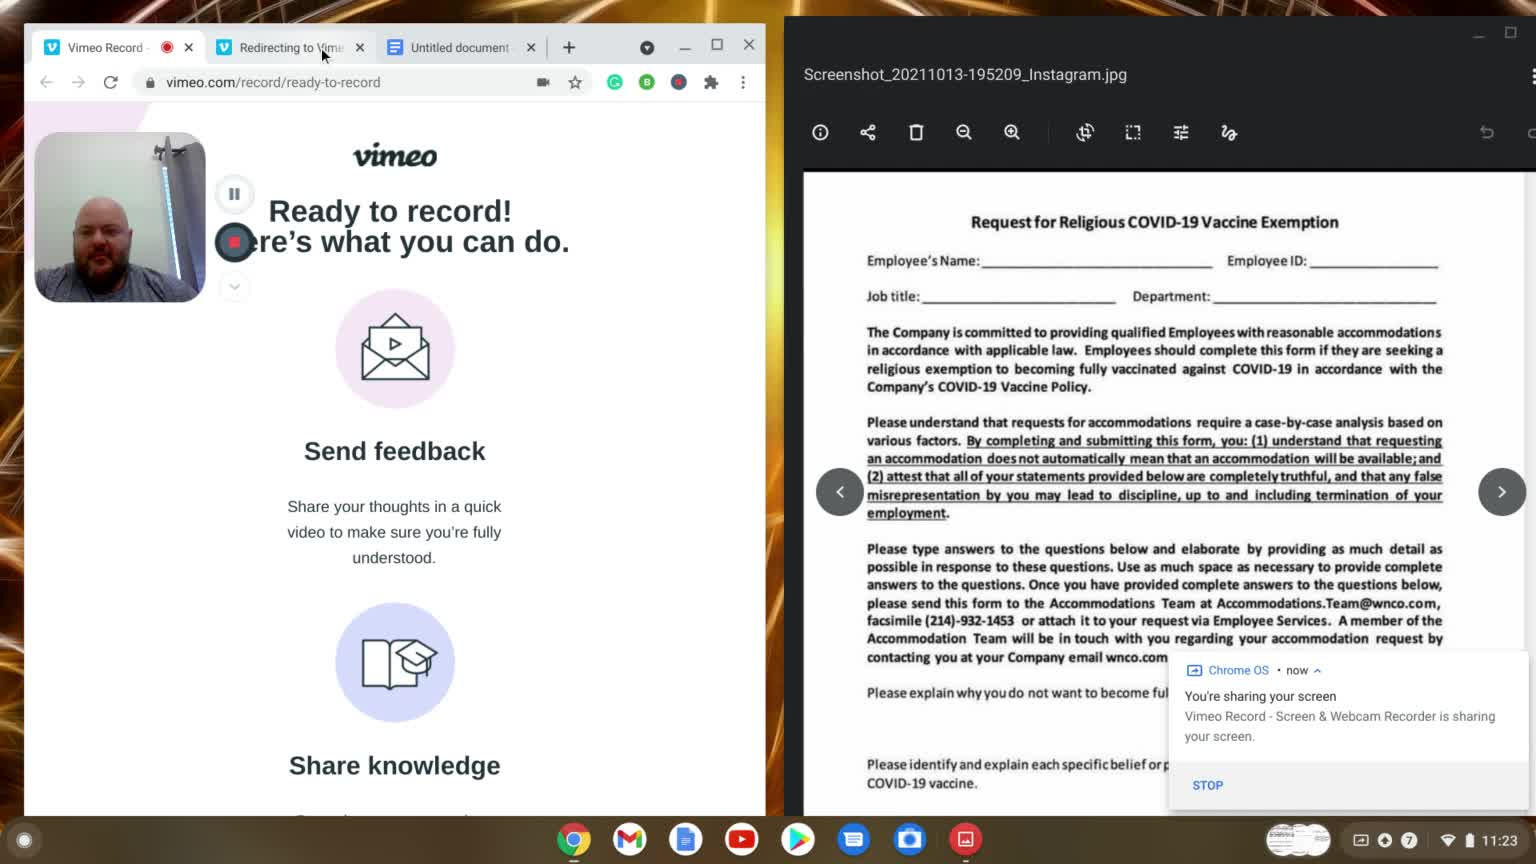
Task: Open YouTube from the shelf
Action: coord(742,840)
